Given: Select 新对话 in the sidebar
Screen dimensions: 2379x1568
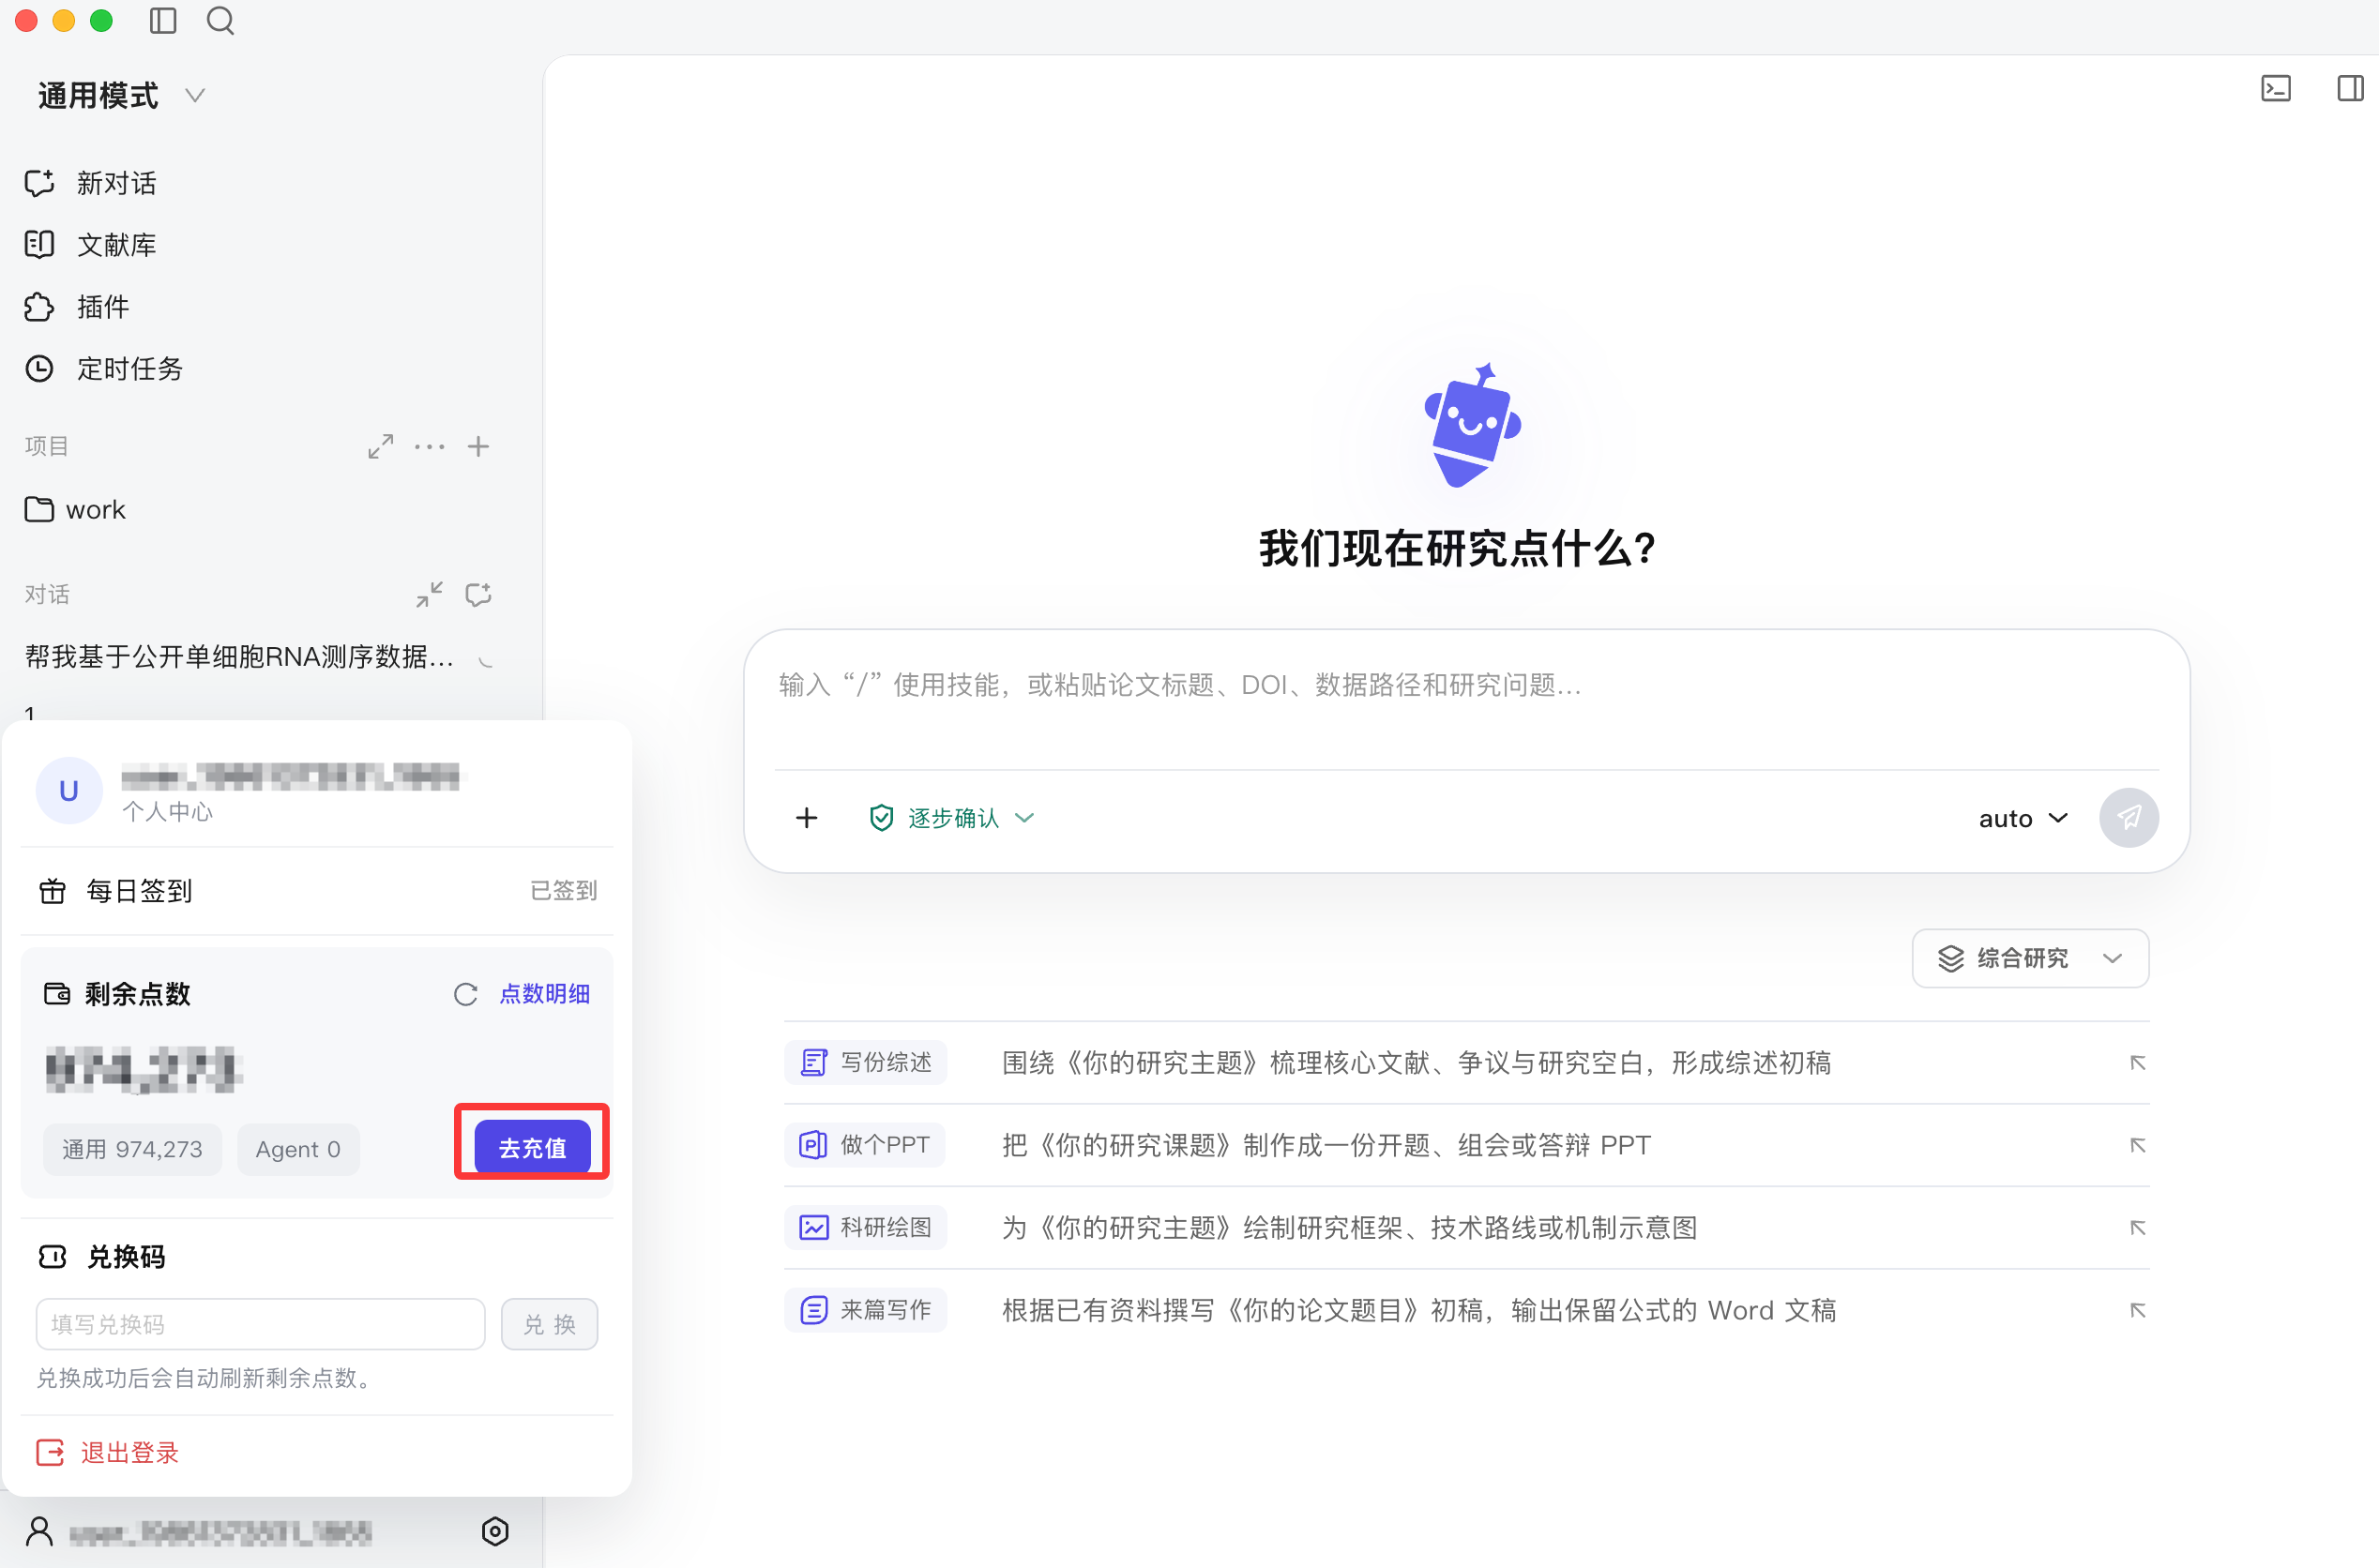Looking at the screenshot, I should pyautogui.click(x=91, y=183).
